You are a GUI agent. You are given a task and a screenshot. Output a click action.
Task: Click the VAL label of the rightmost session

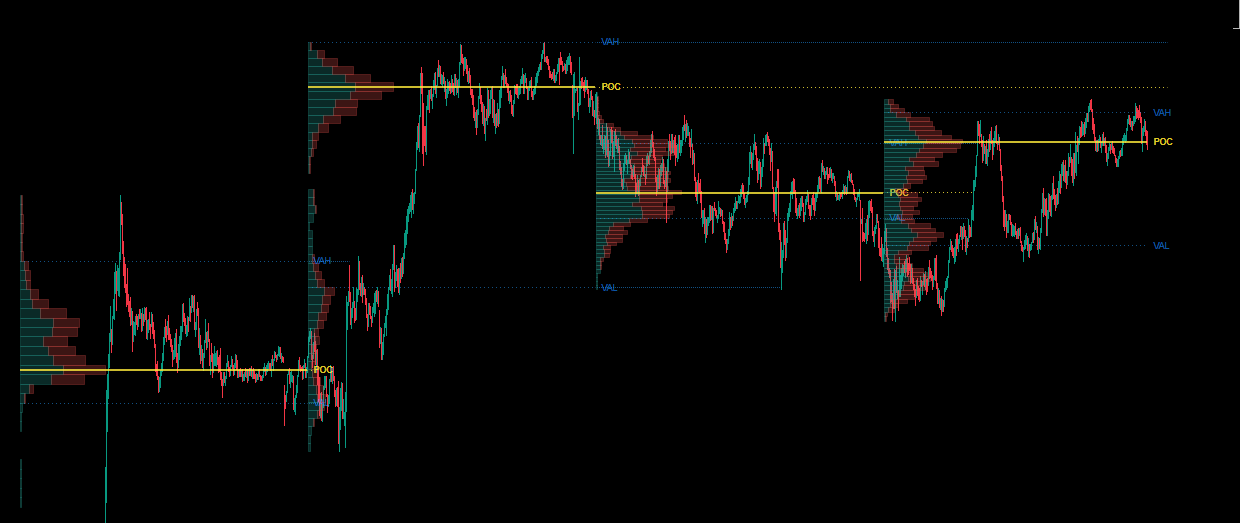[x=1160, y=246]
